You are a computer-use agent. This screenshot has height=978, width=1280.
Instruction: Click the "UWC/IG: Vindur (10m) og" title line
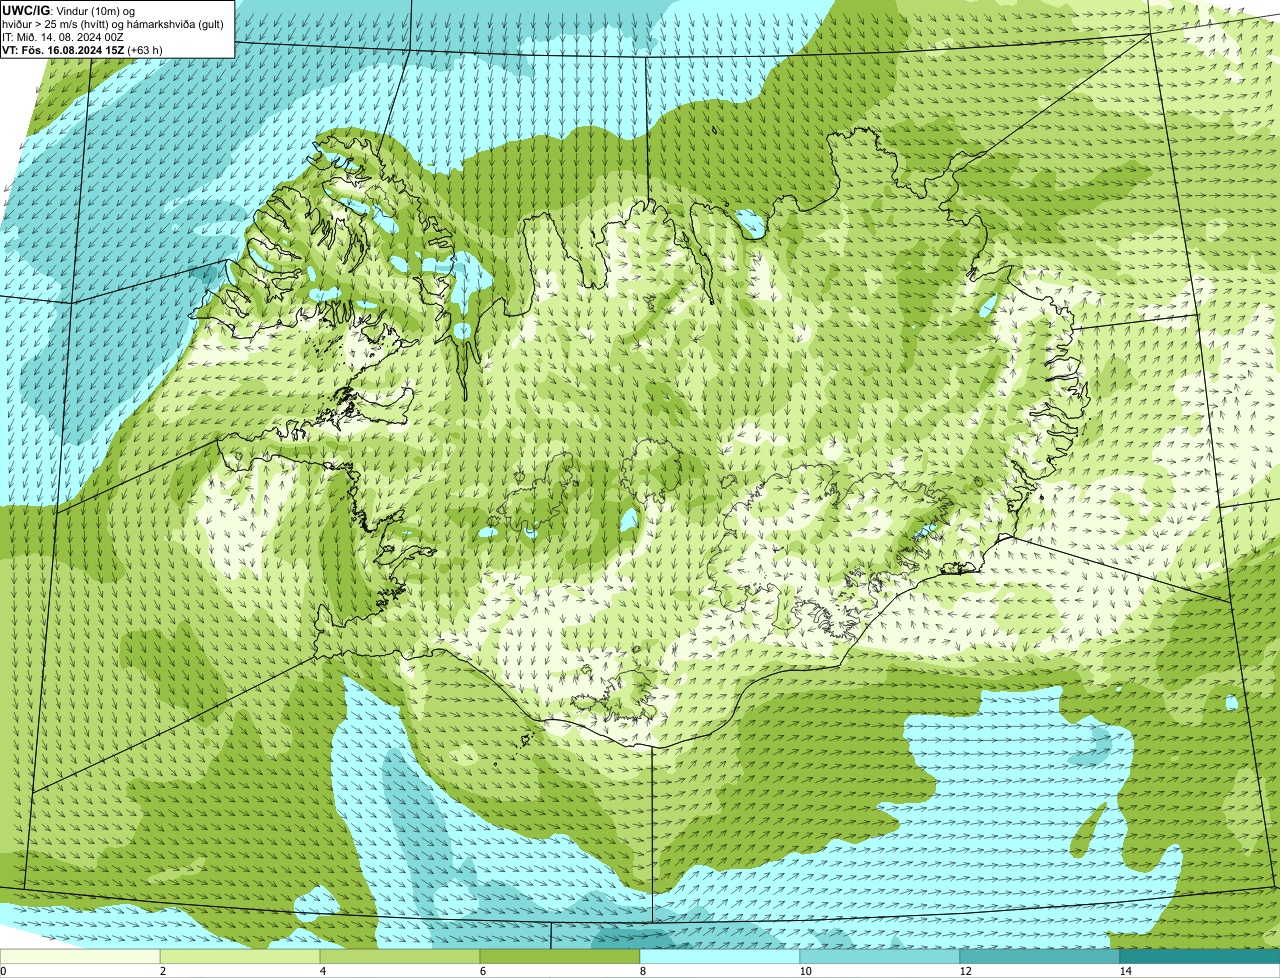tap(69, 10)
